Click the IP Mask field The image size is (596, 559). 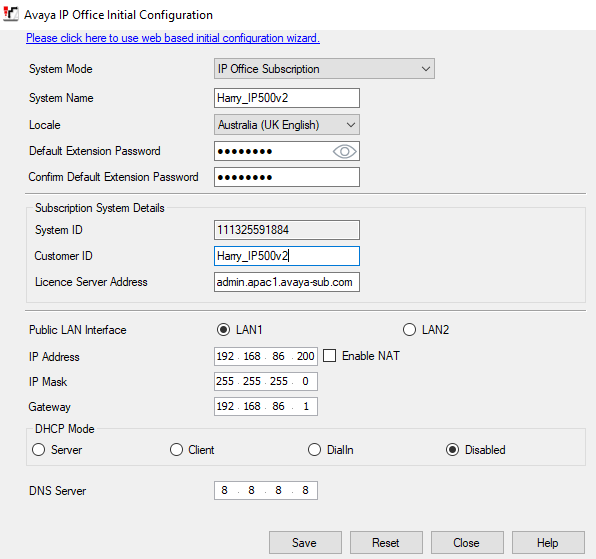pos(266,382)
